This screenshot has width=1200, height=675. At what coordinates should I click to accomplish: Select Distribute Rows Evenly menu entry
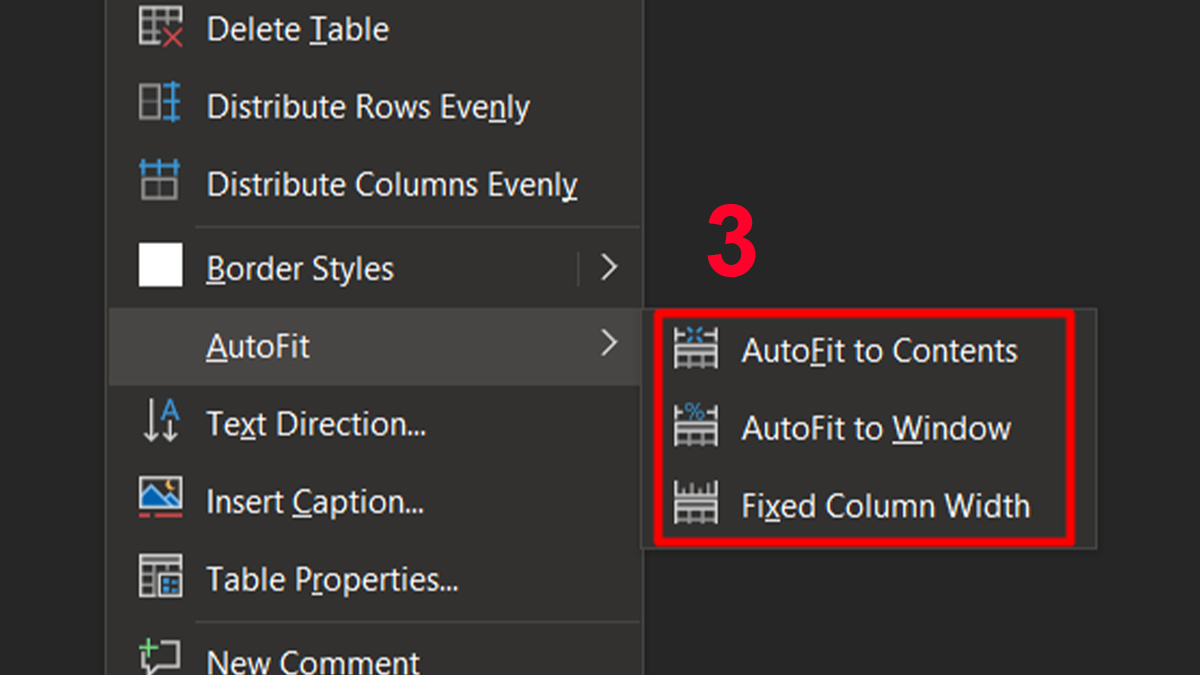click(368, 107)
